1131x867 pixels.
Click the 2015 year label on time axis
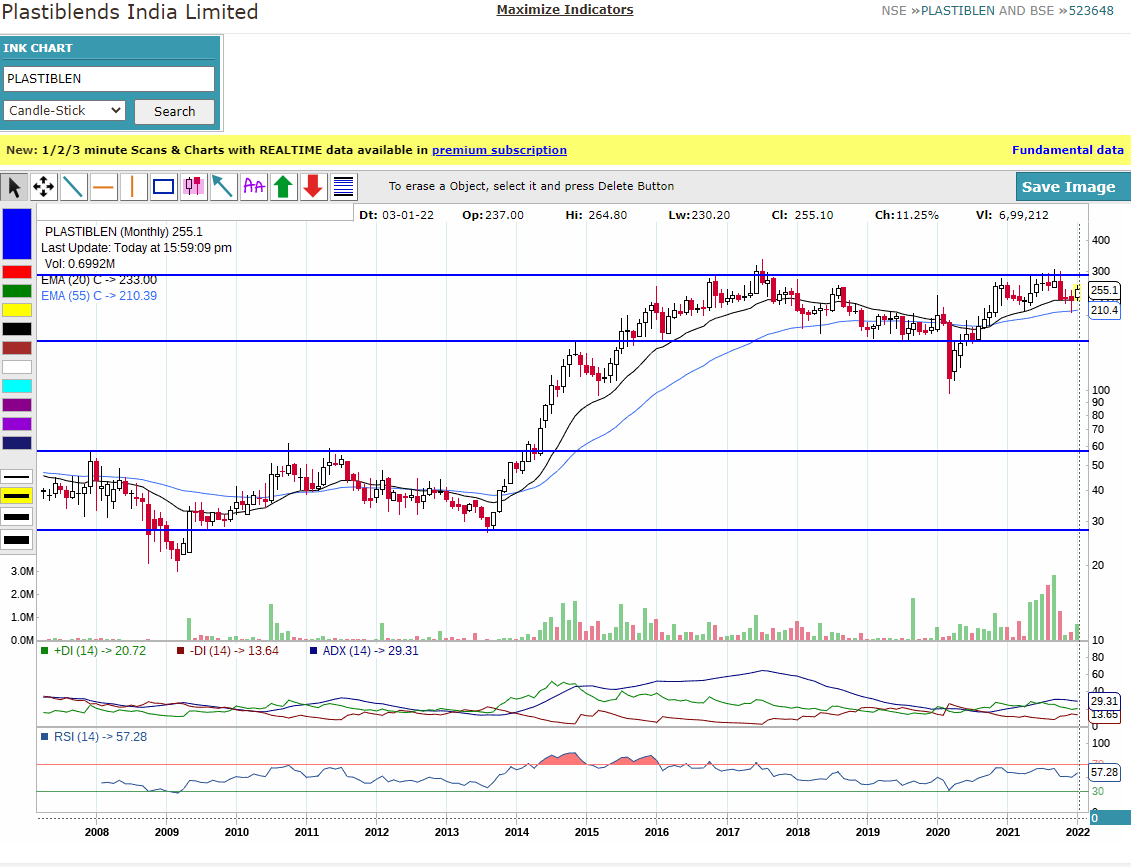pyautogui.click(x=586, y=832)
